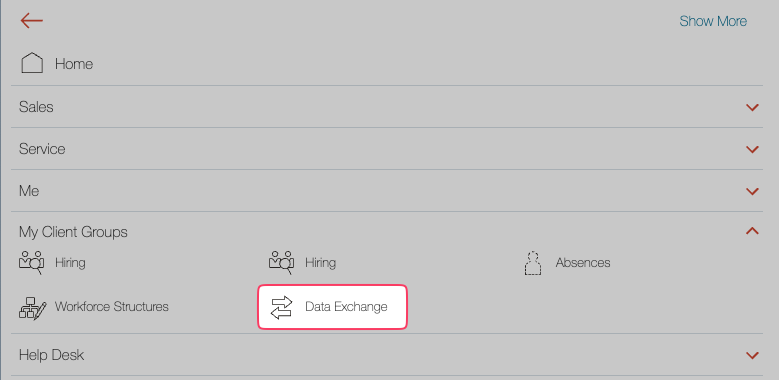Select the Home menu label
The image size is (779, 380).
74,64
